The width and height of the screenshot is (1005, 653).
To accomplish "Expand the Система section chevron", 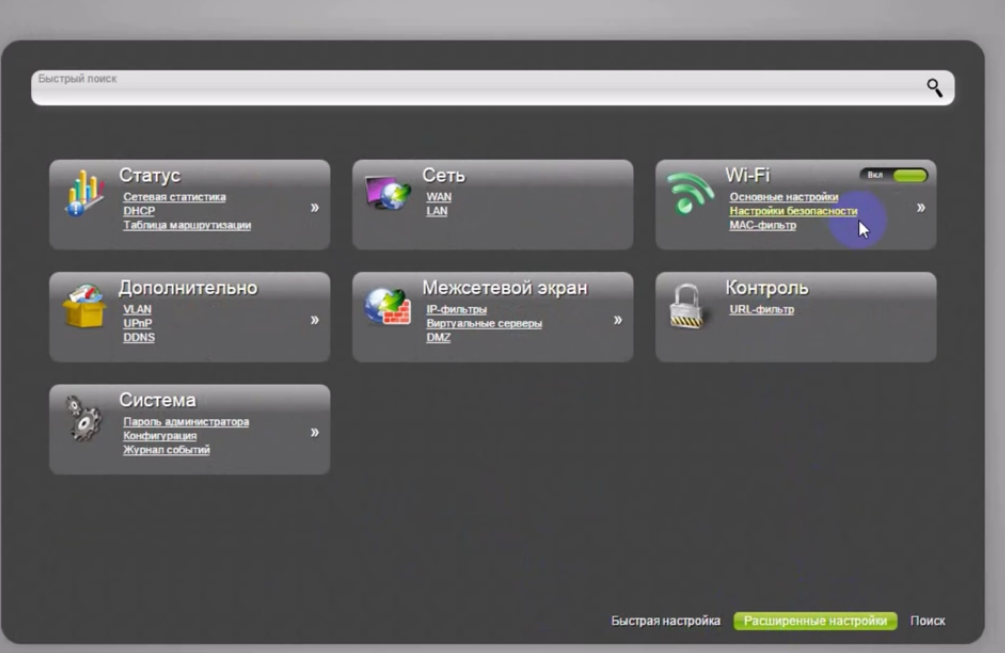I will pyautogui.click(x=314, y=432).
